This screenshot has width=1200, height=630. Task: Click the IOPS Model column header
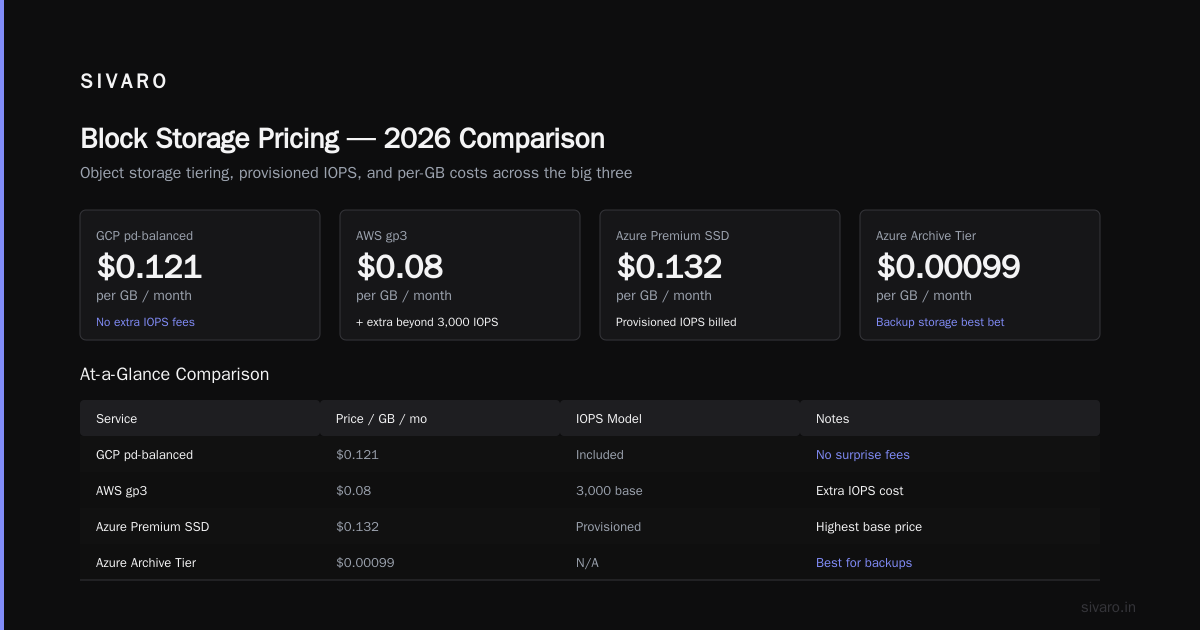coord(608,418)
